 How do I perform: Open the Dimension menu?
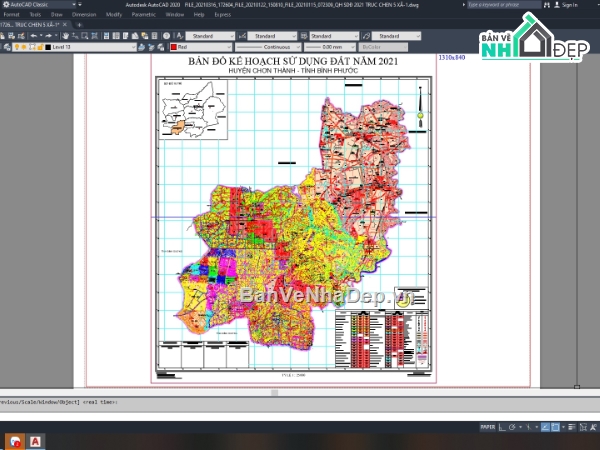pos(84,16)
